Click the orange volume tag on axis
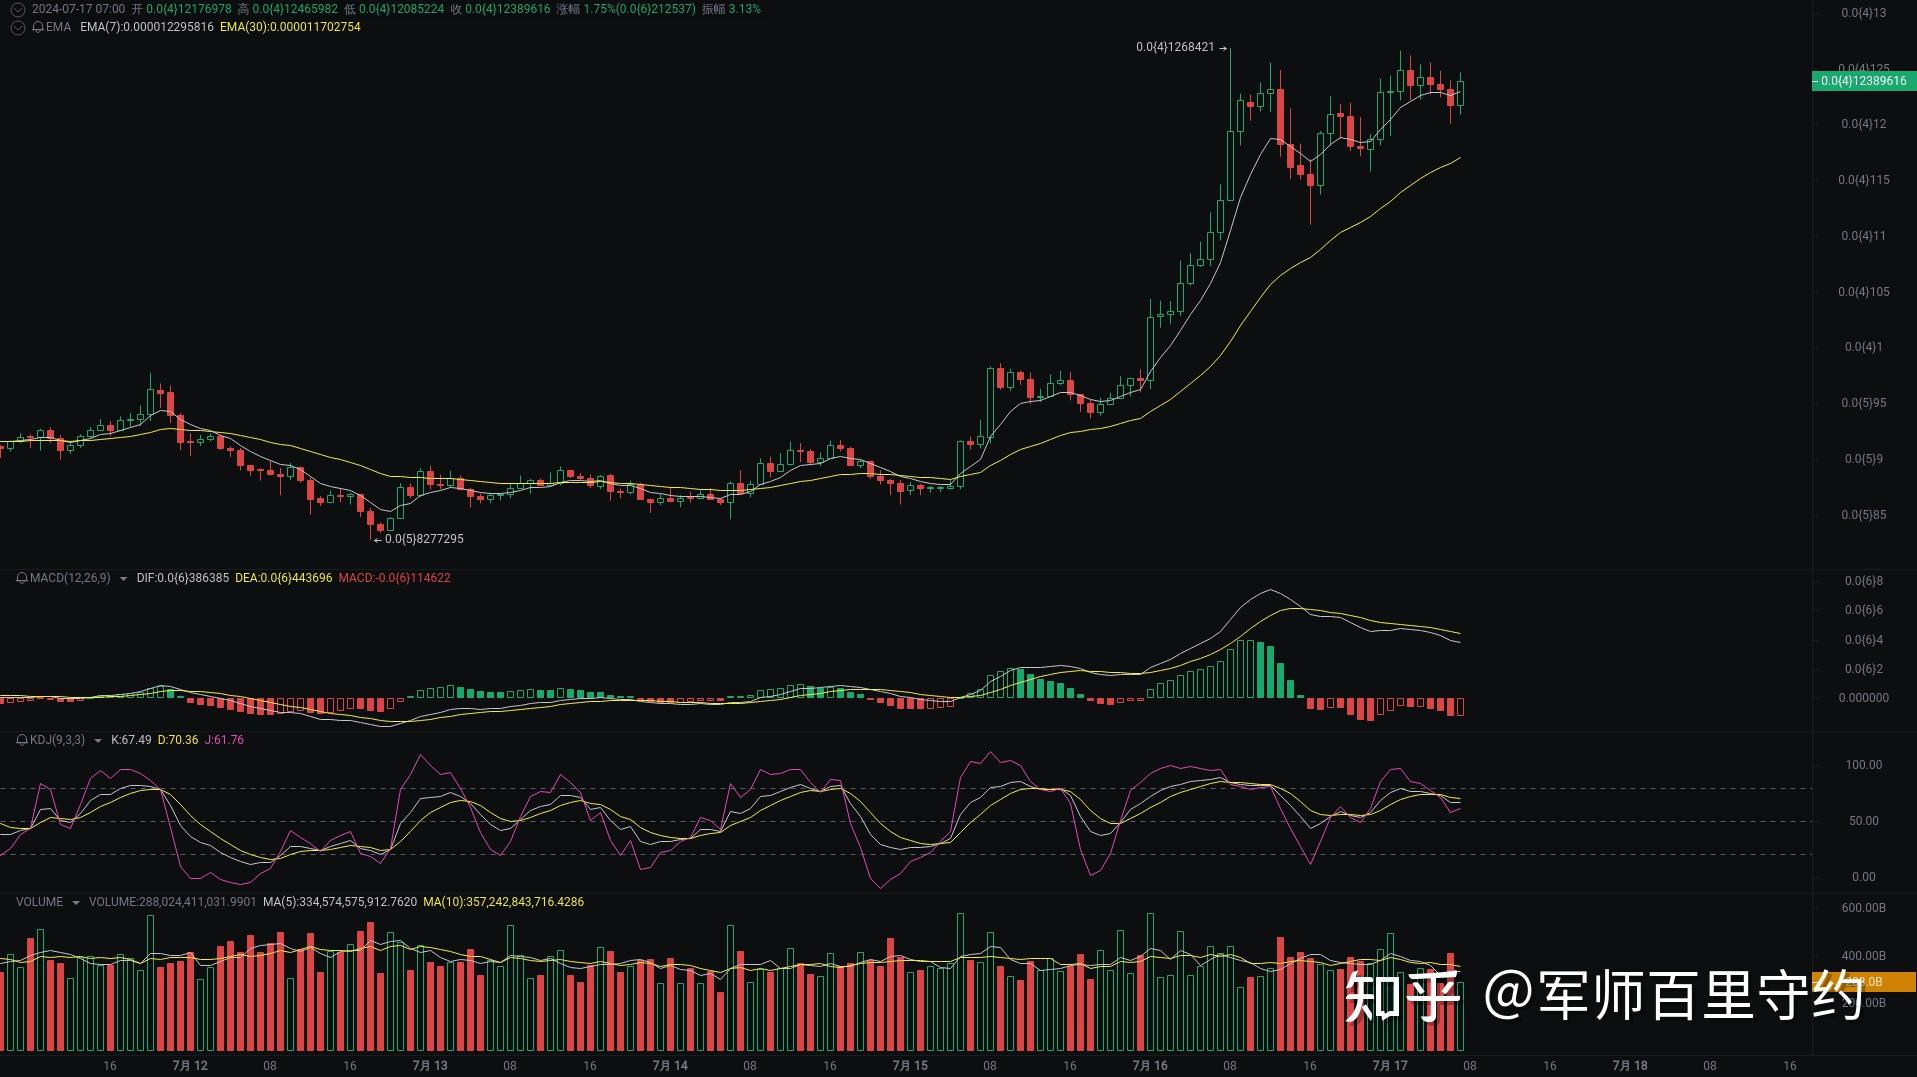Viewport: 1917px width, 1077px height. 1864,982
